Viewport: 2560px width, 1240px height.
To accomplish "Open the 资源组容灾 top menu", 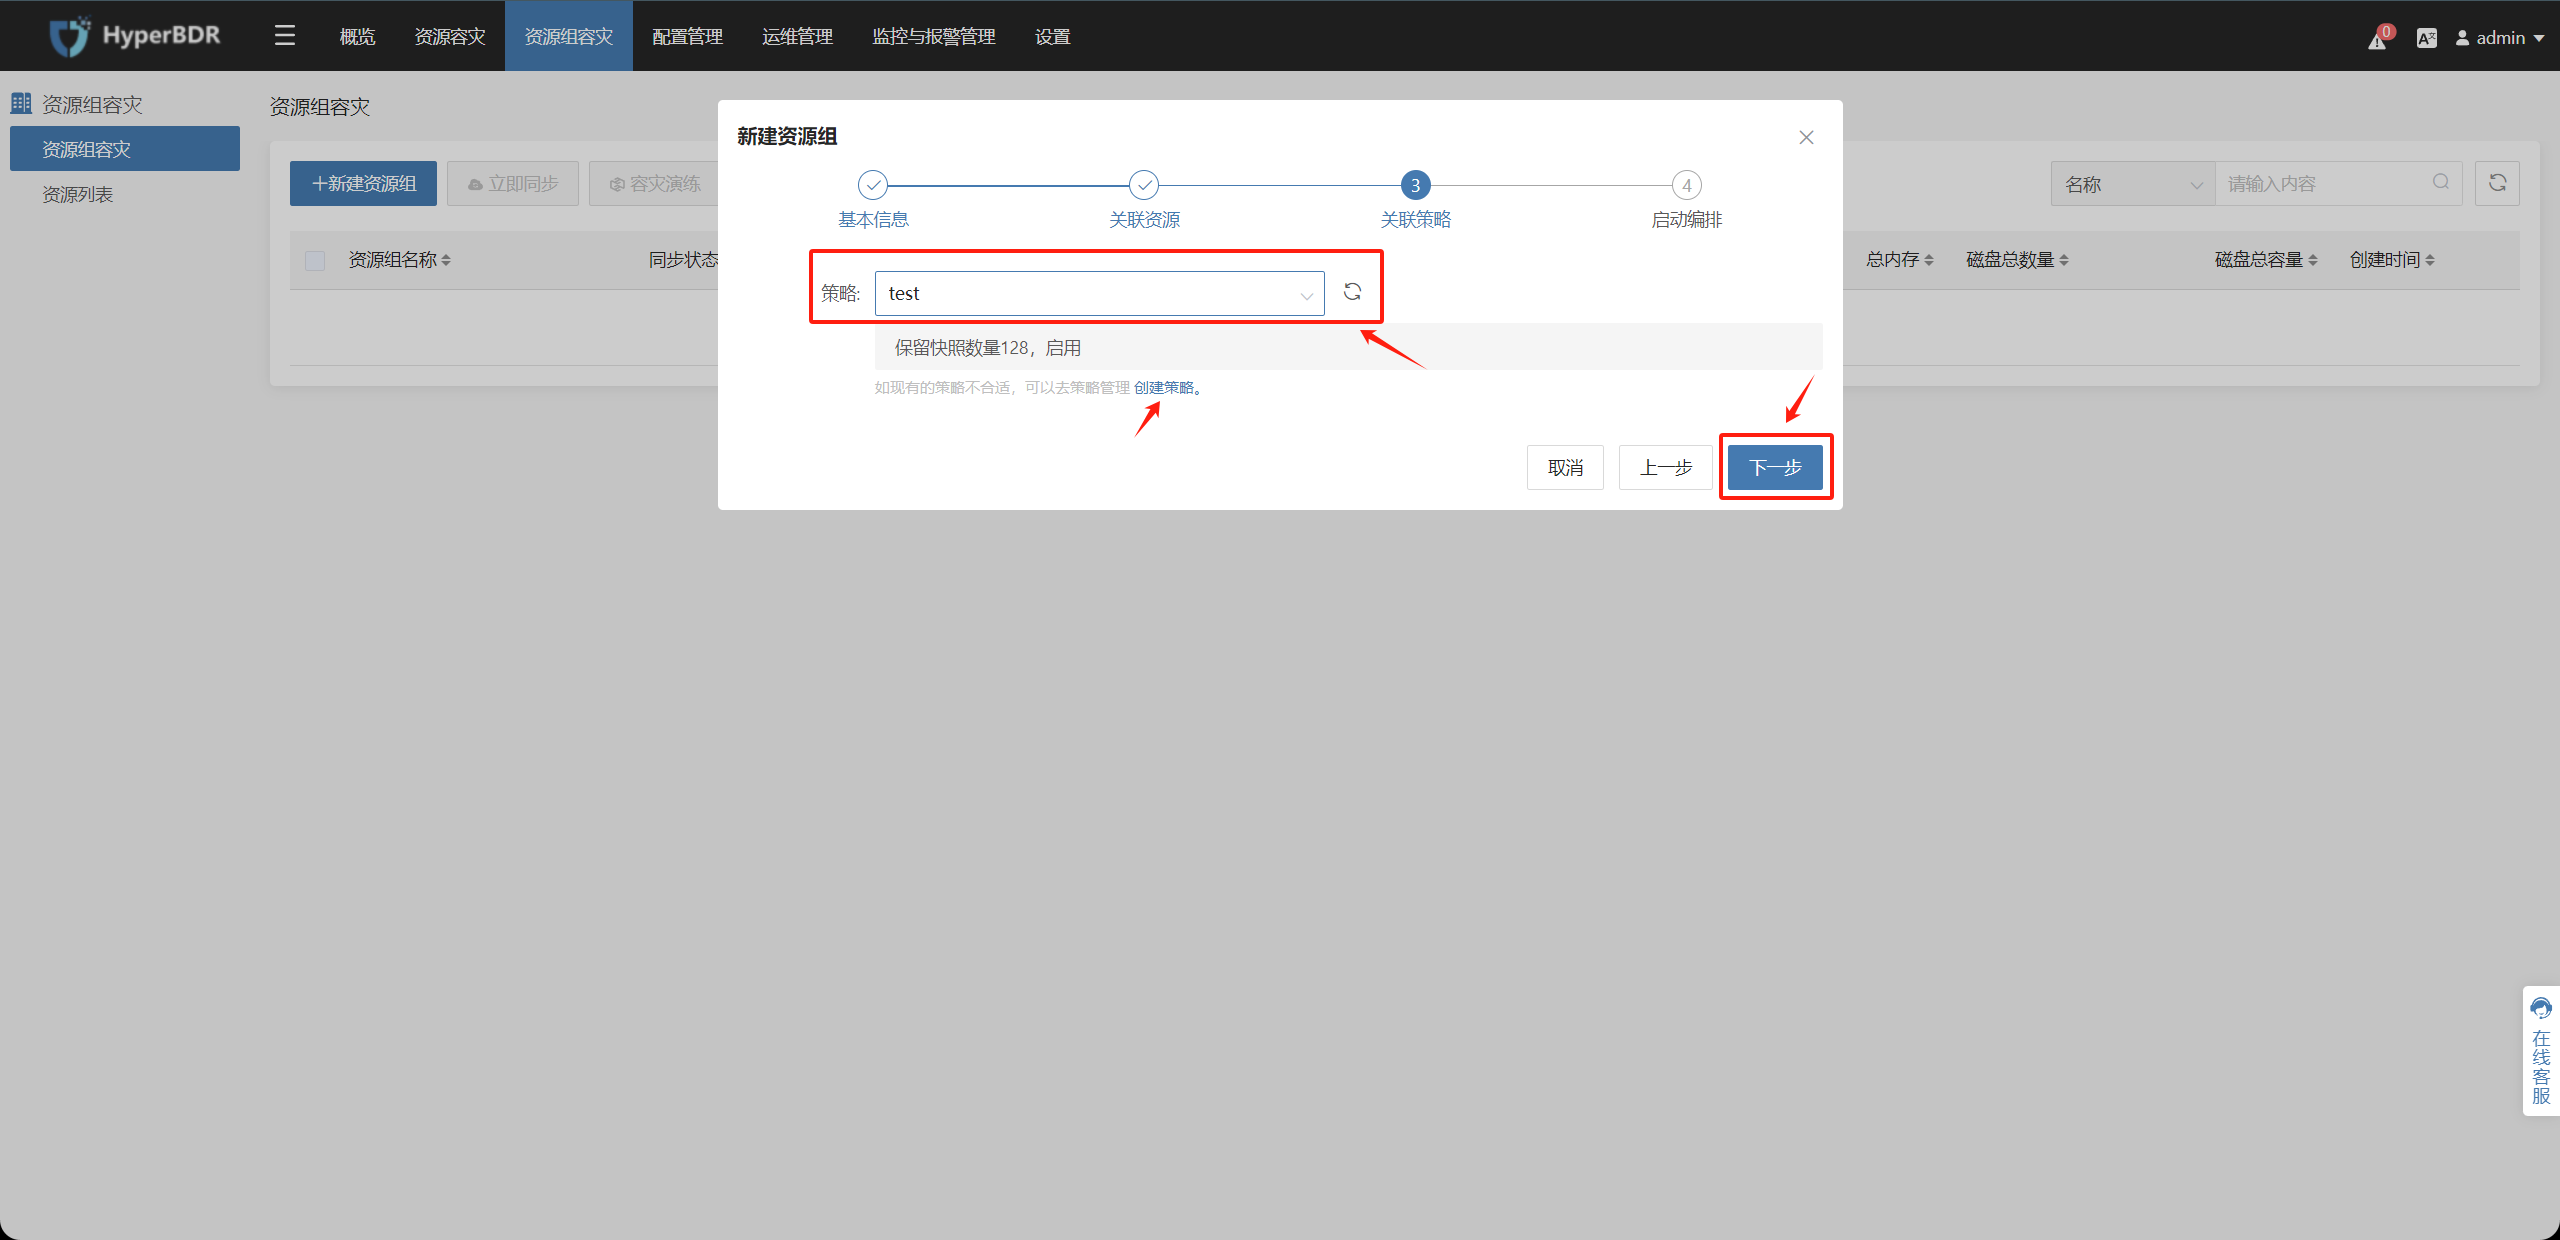I will point(569,37).
